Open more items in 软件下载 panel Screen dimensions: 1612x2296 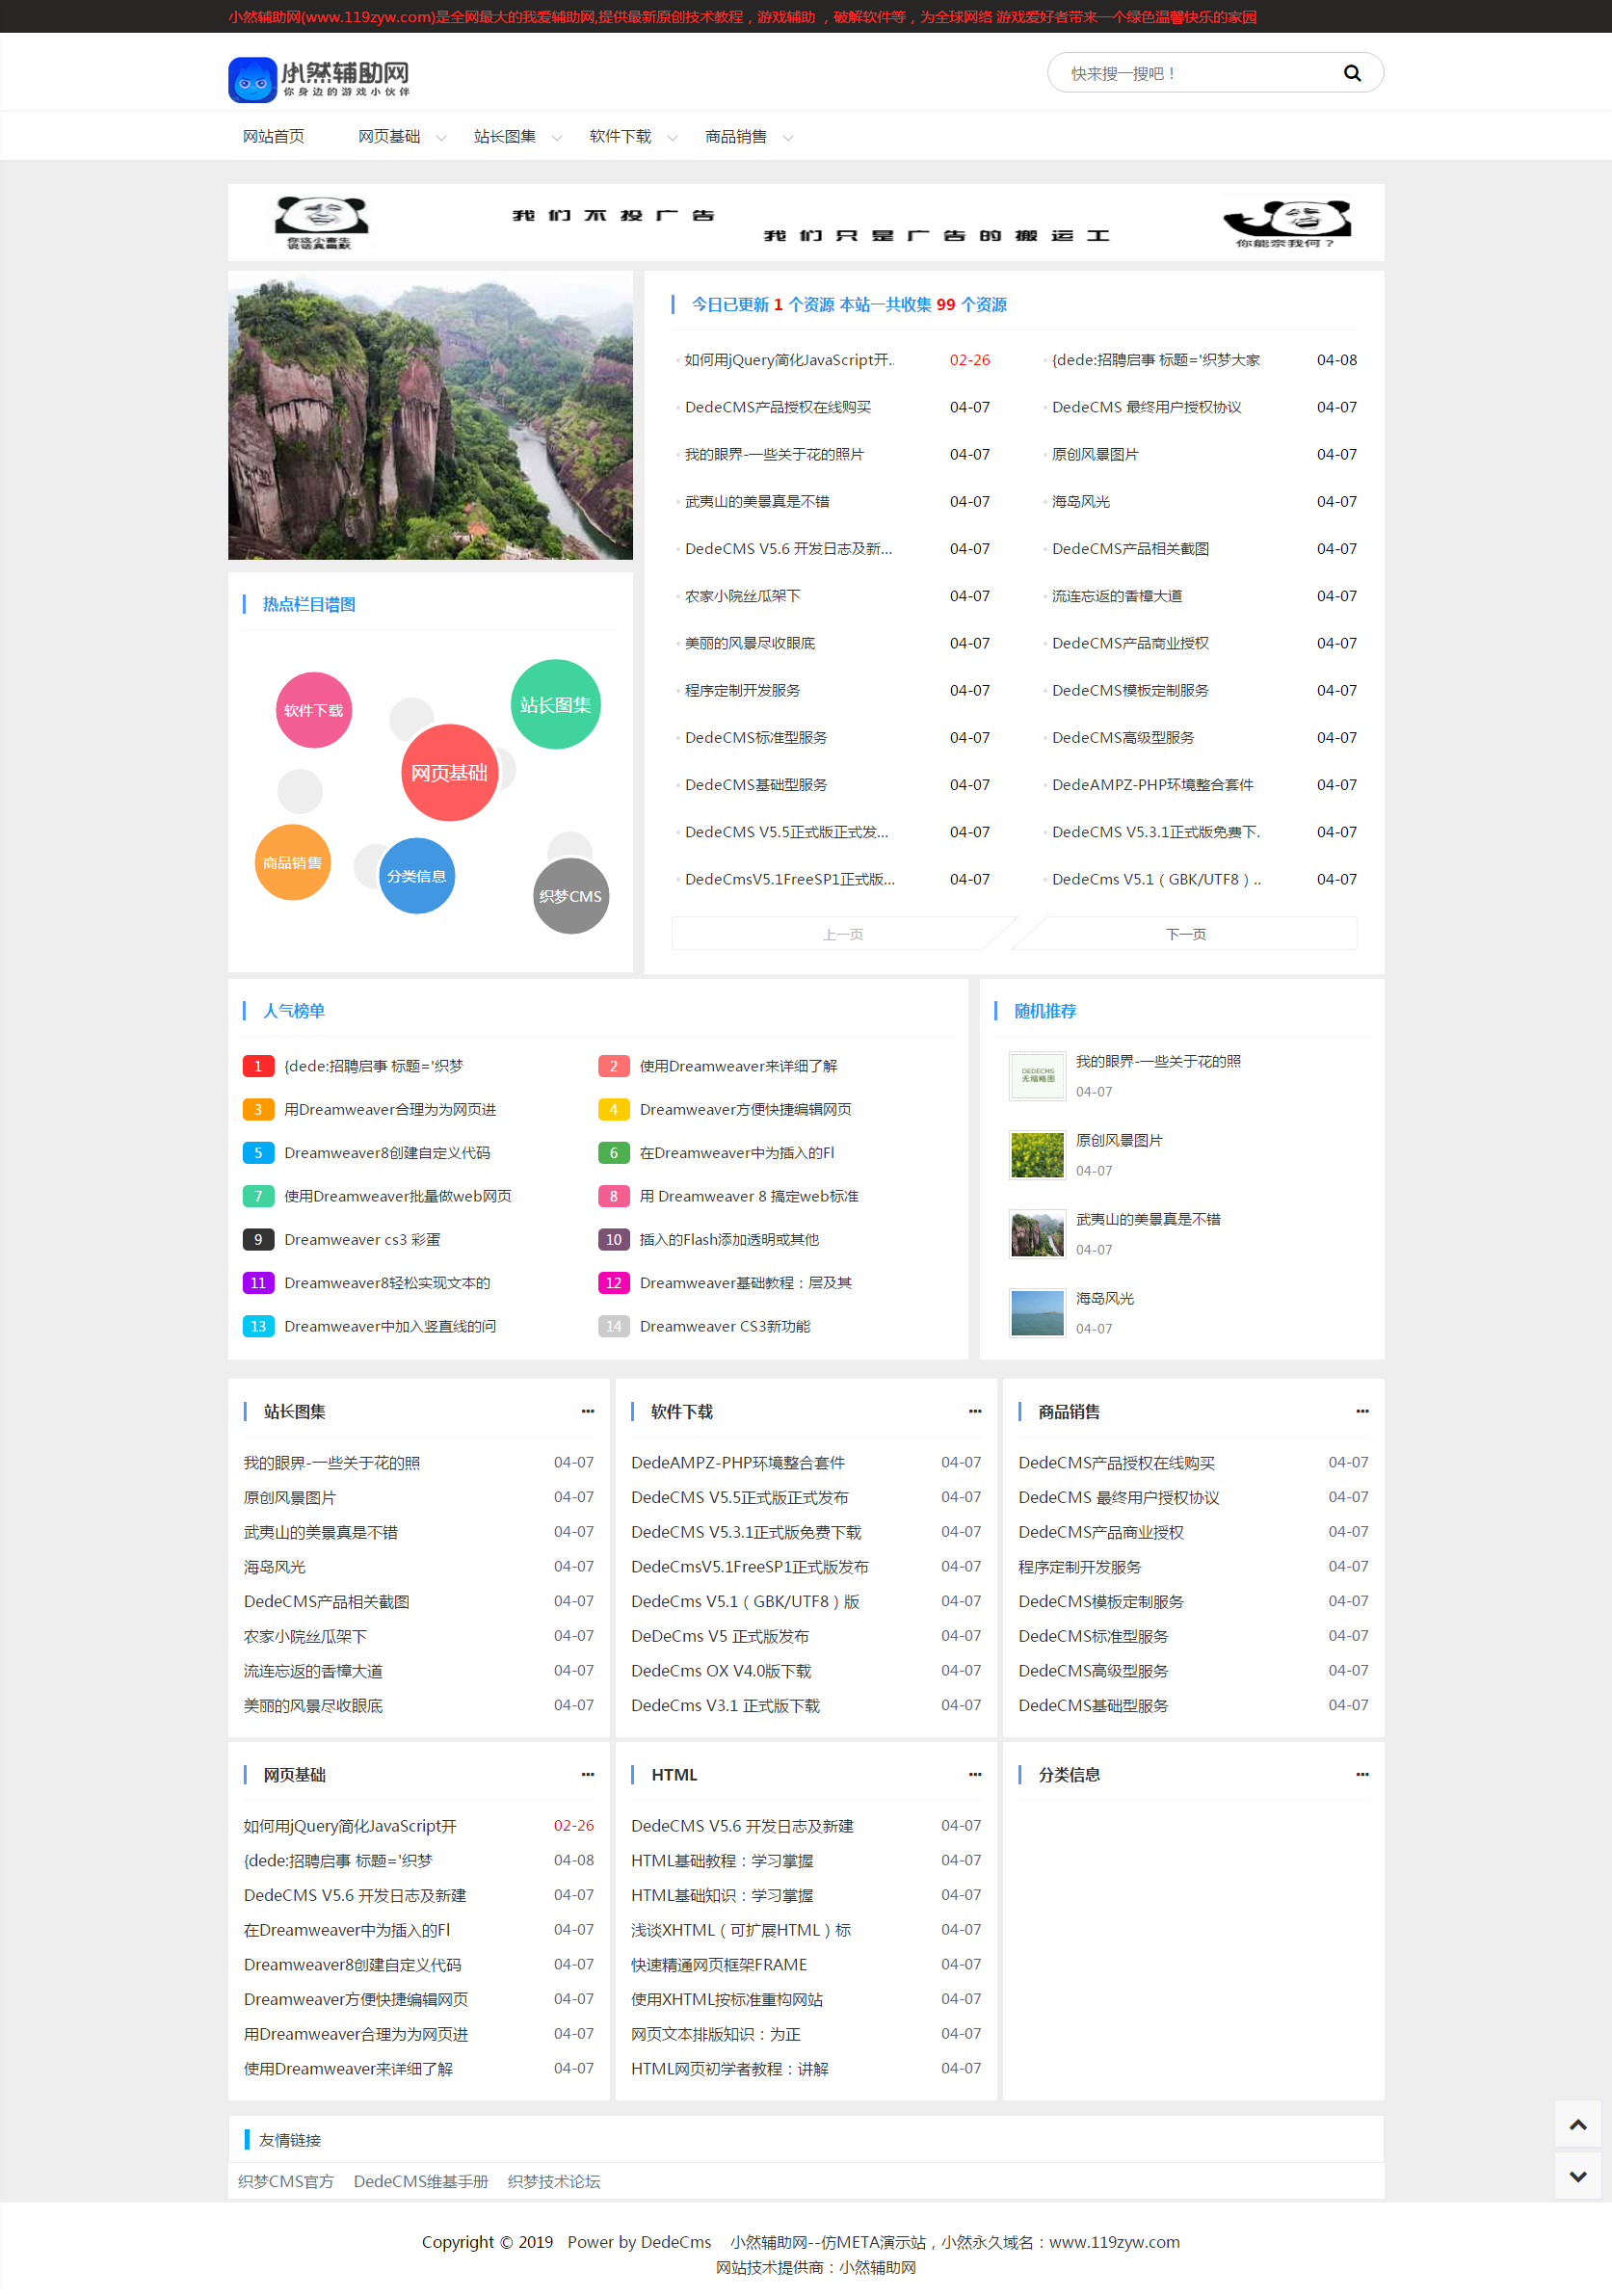[x=974, y=1411]
